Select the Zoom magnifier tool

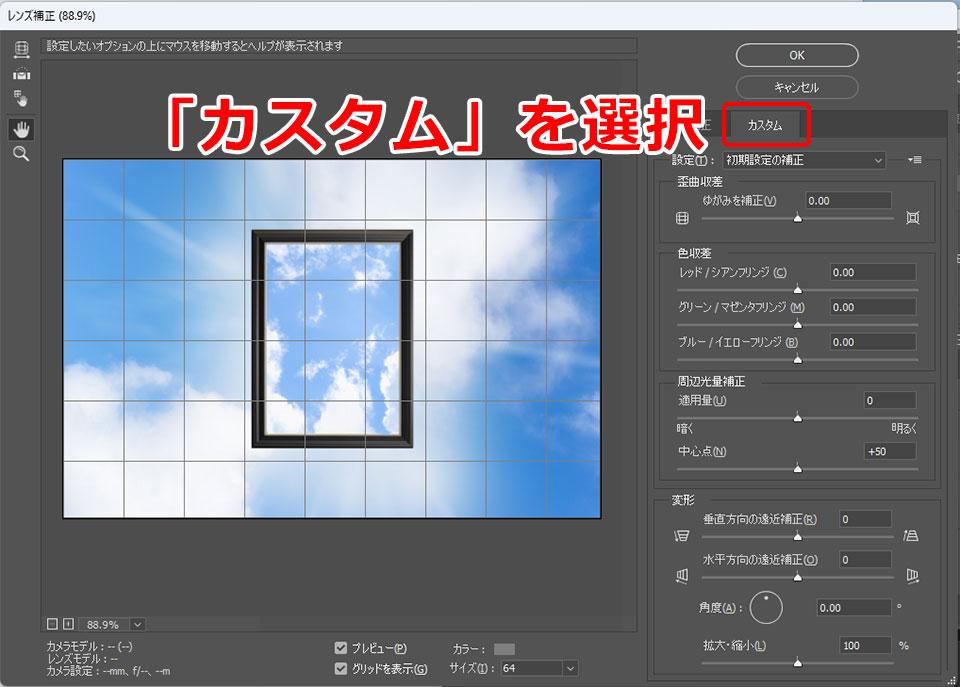click(x=21, y=154)
